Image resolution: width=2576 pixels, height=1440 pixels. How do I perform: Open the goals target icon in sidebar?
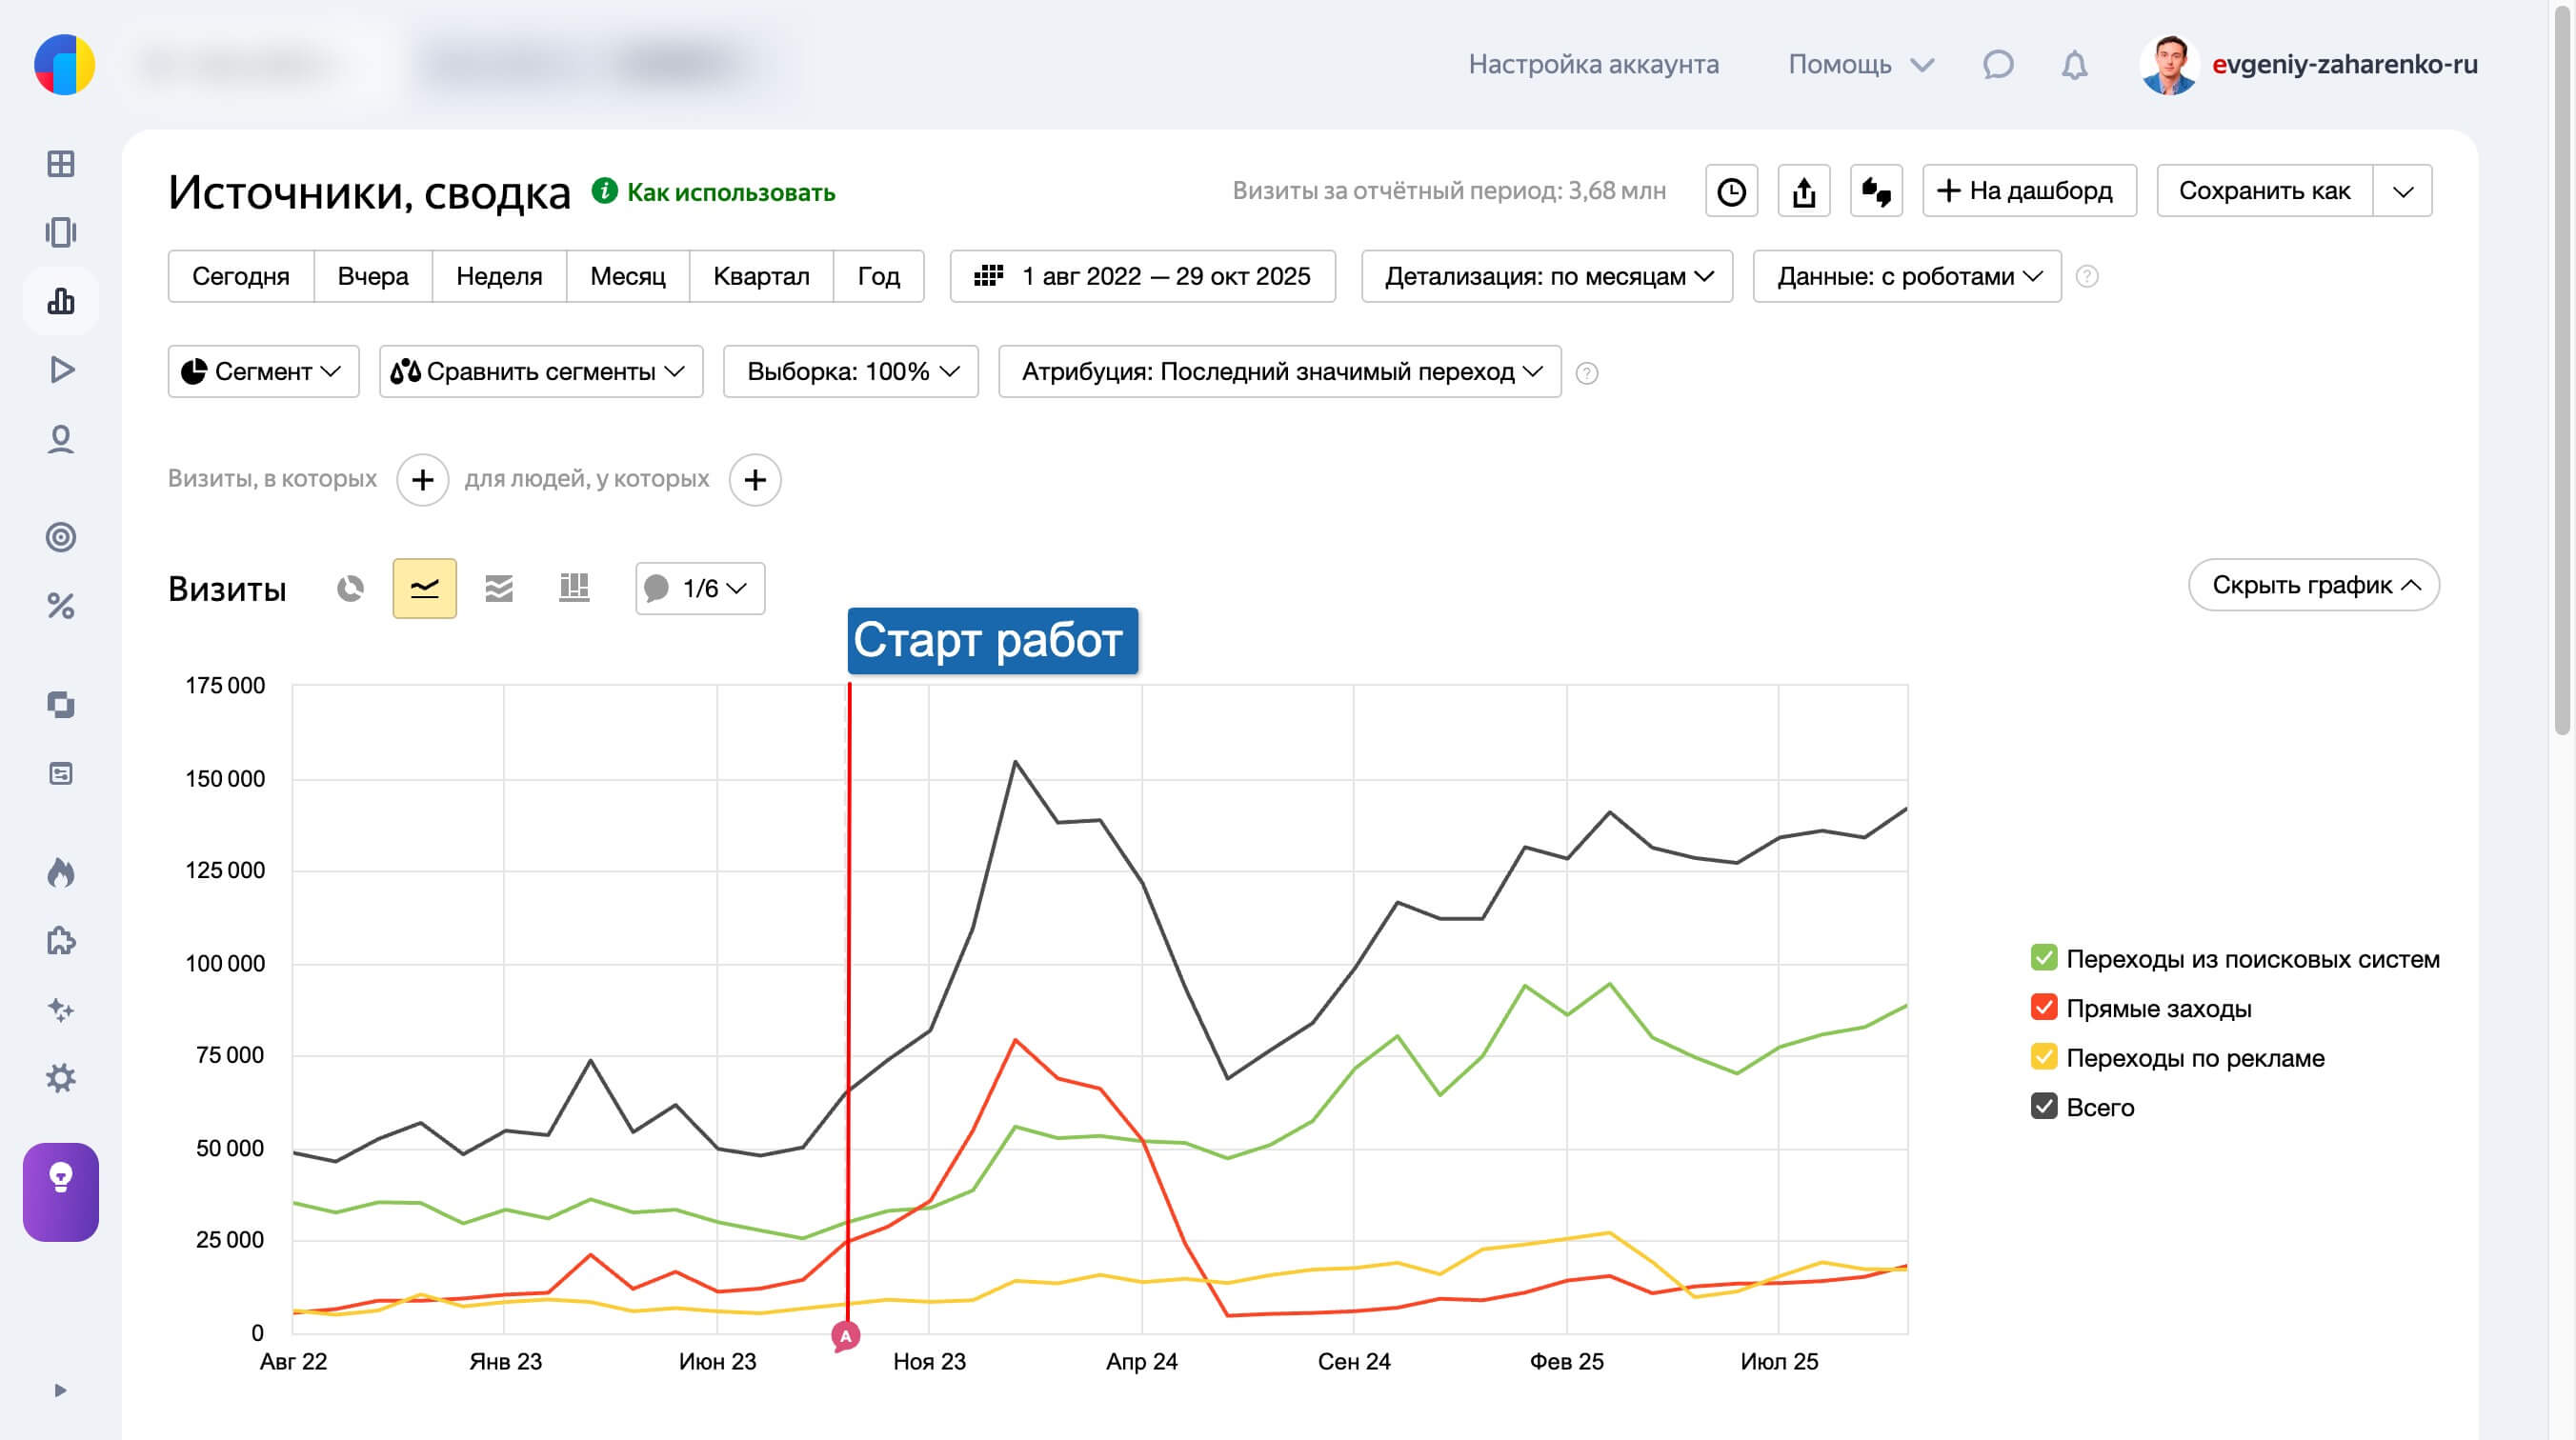pyautogui.click(x=61, y=537)
